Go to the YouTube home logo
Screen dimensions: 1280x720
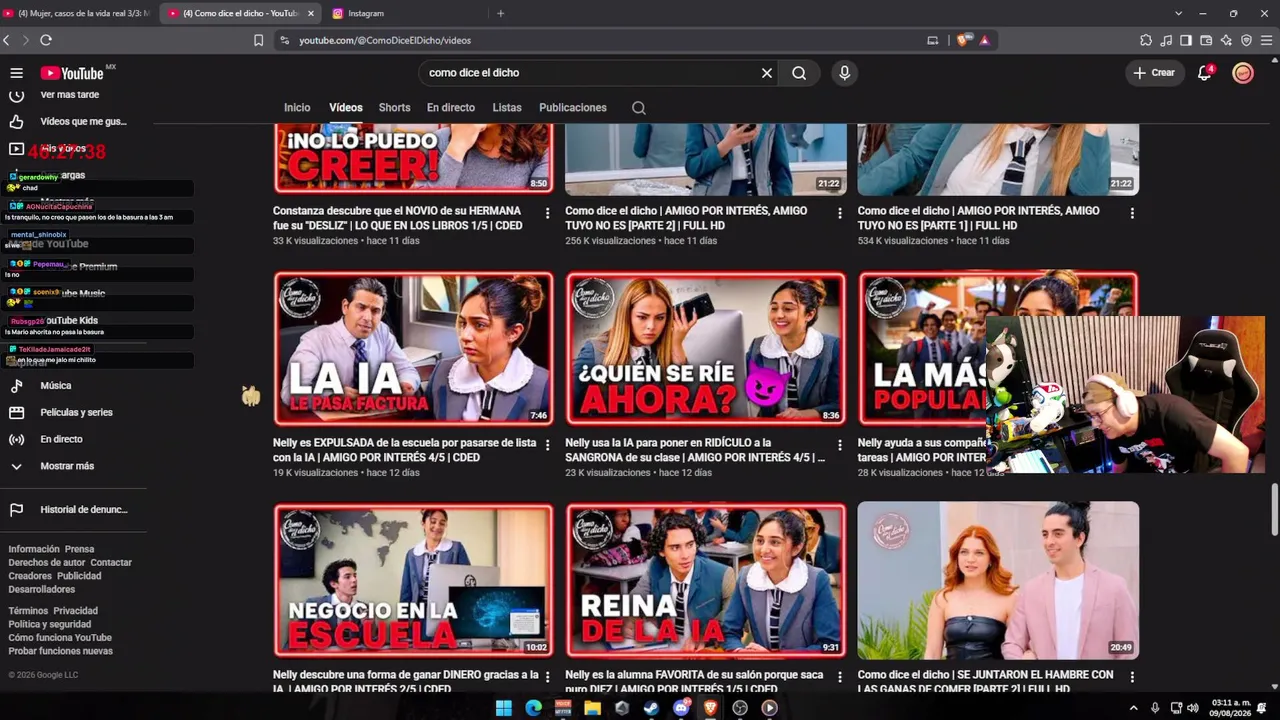click(72, 73)
